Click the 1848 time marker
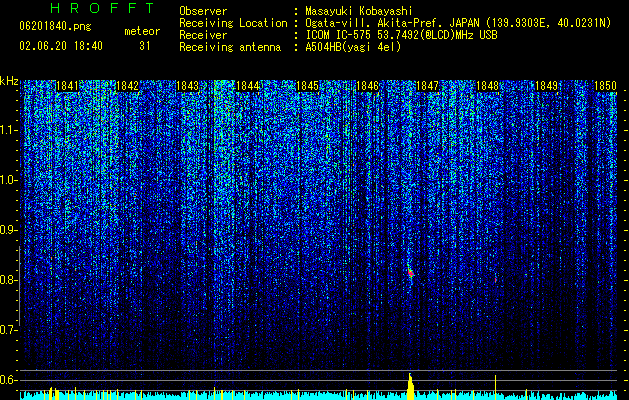 click(487, 86)
